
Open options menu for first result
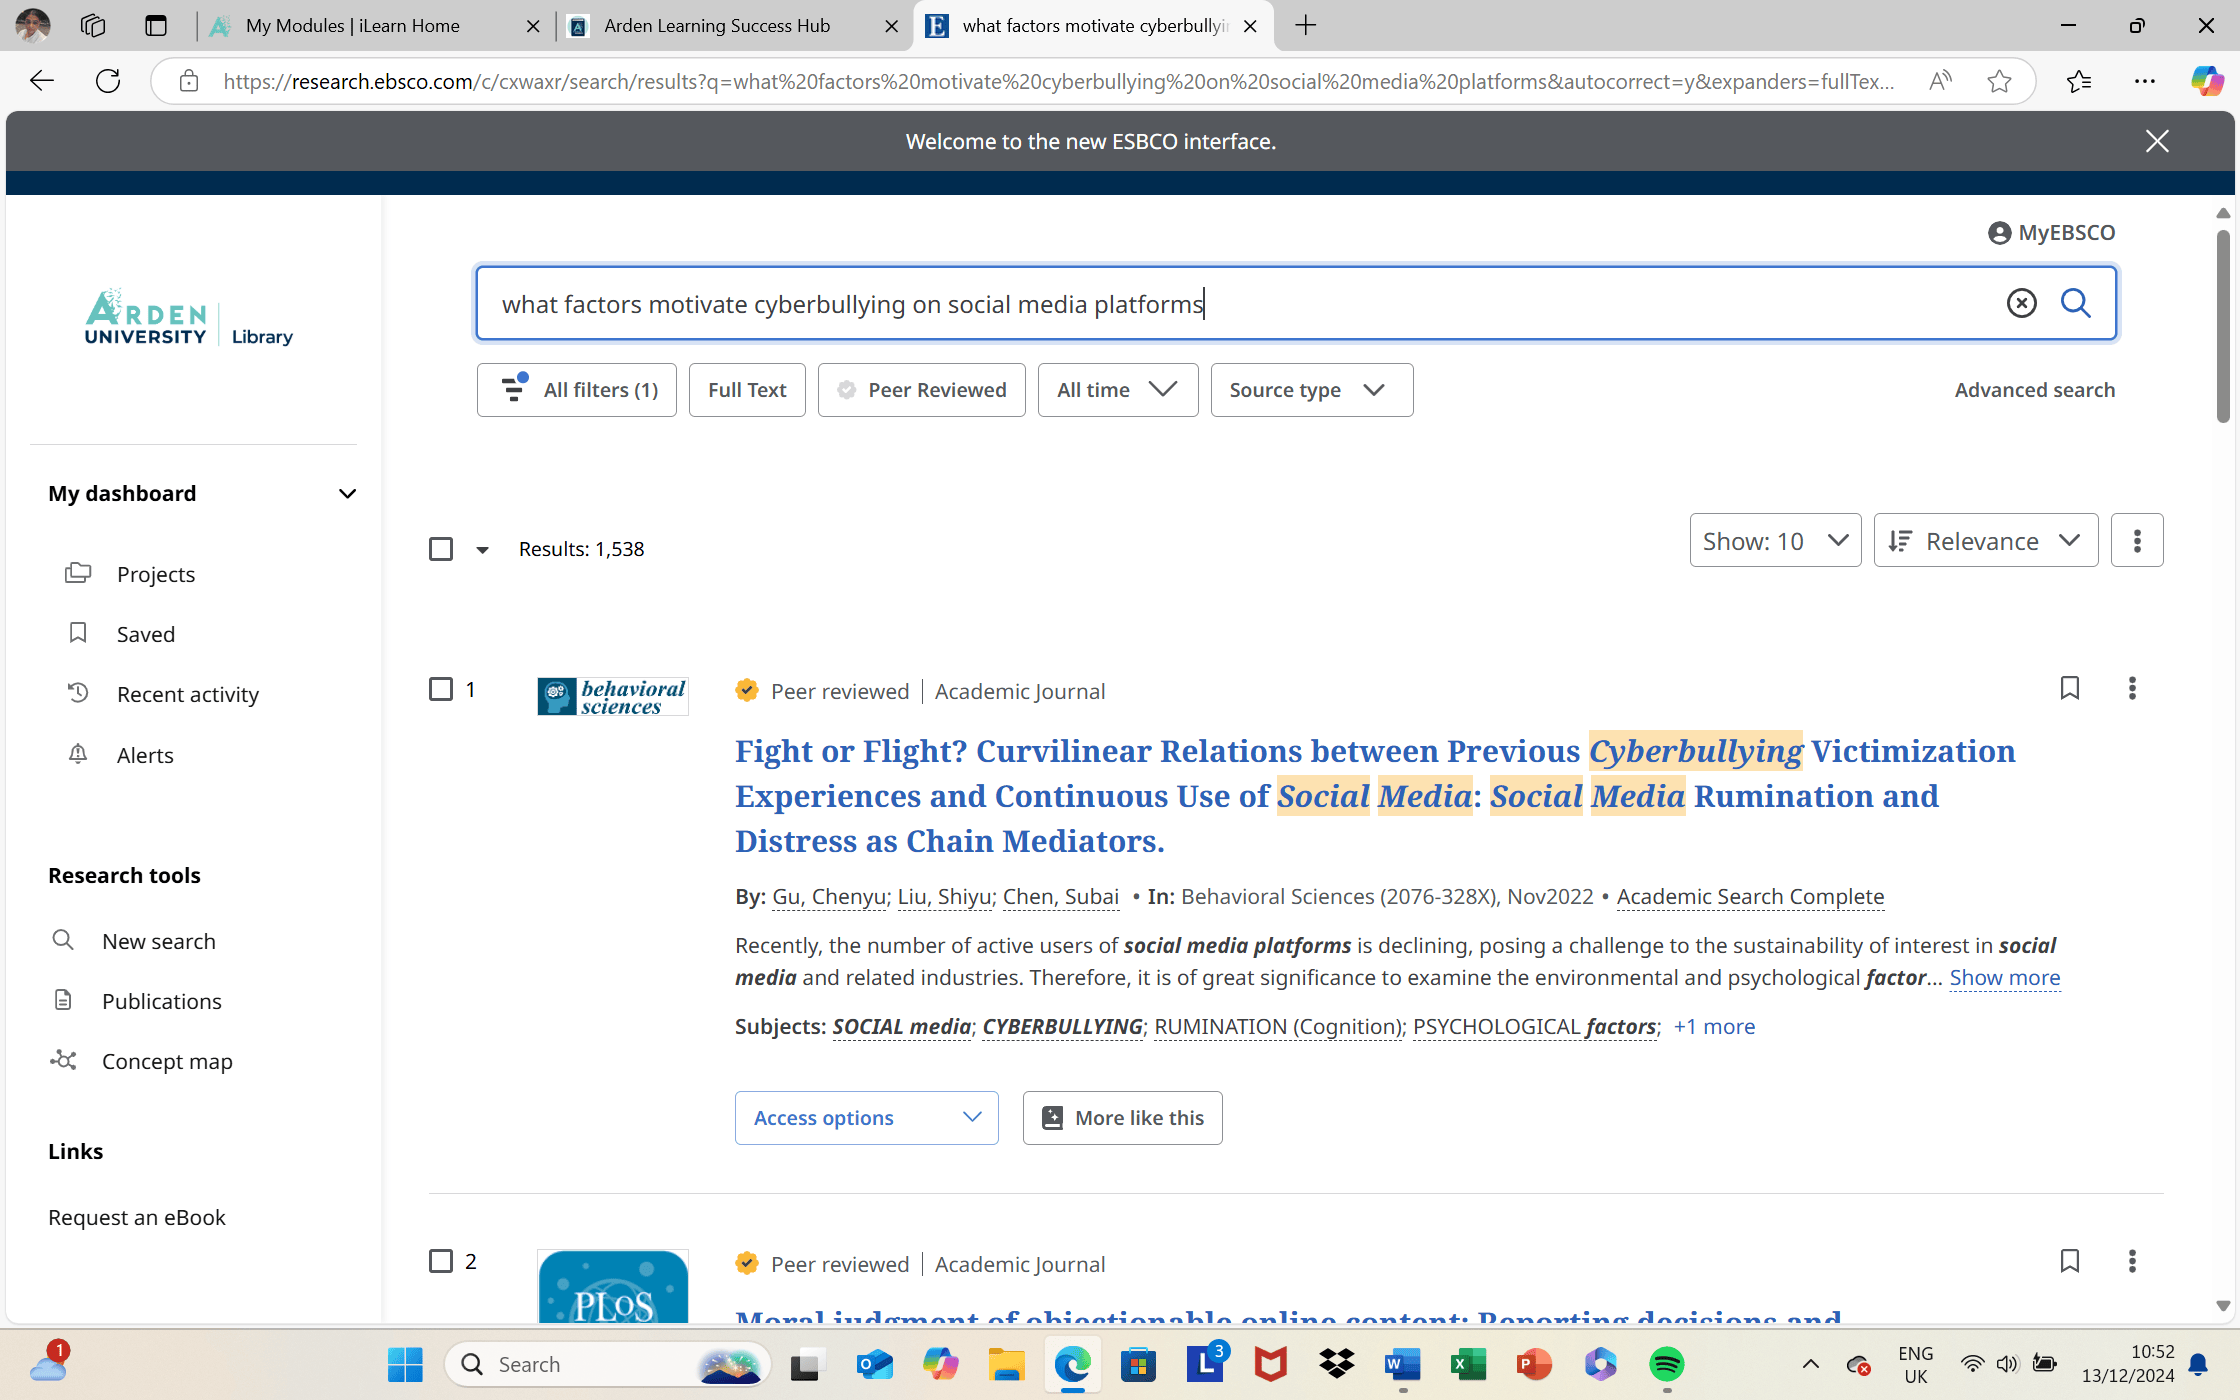click(x=2132, y=689)
